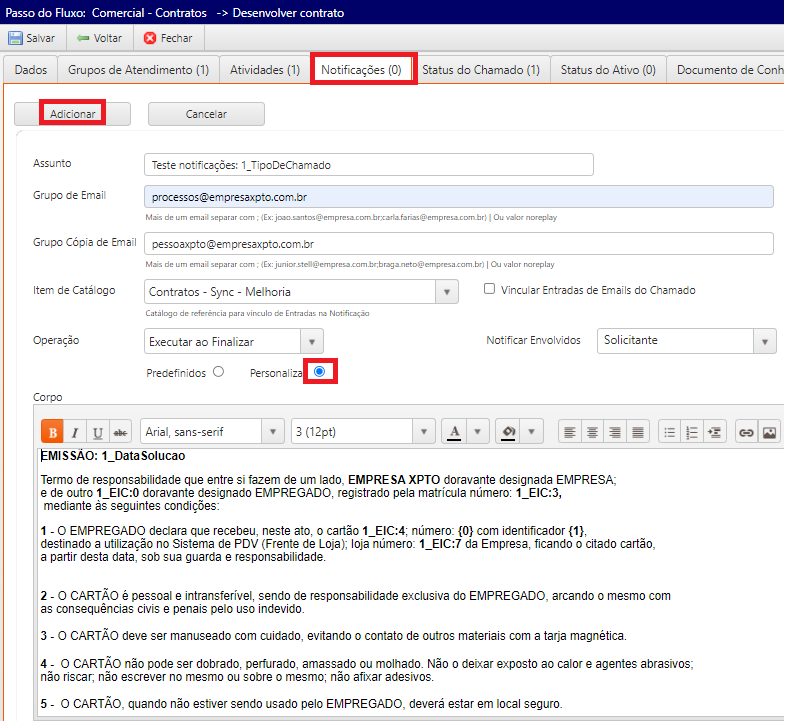The width and height of the screenshot is (785, 721).
Task: Apply strikethrough formatting in the editor
Action: tap(121, 432)
